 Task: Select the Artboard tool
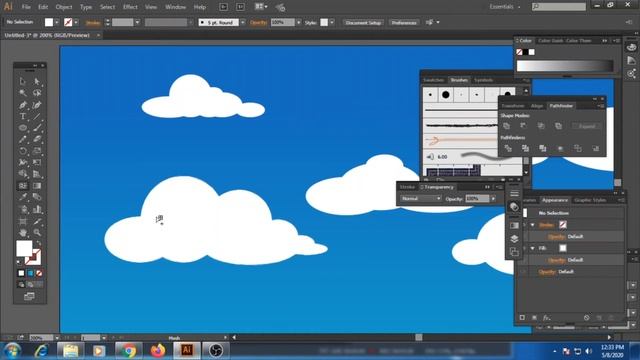pyautogui.click(x=22, y=221)
